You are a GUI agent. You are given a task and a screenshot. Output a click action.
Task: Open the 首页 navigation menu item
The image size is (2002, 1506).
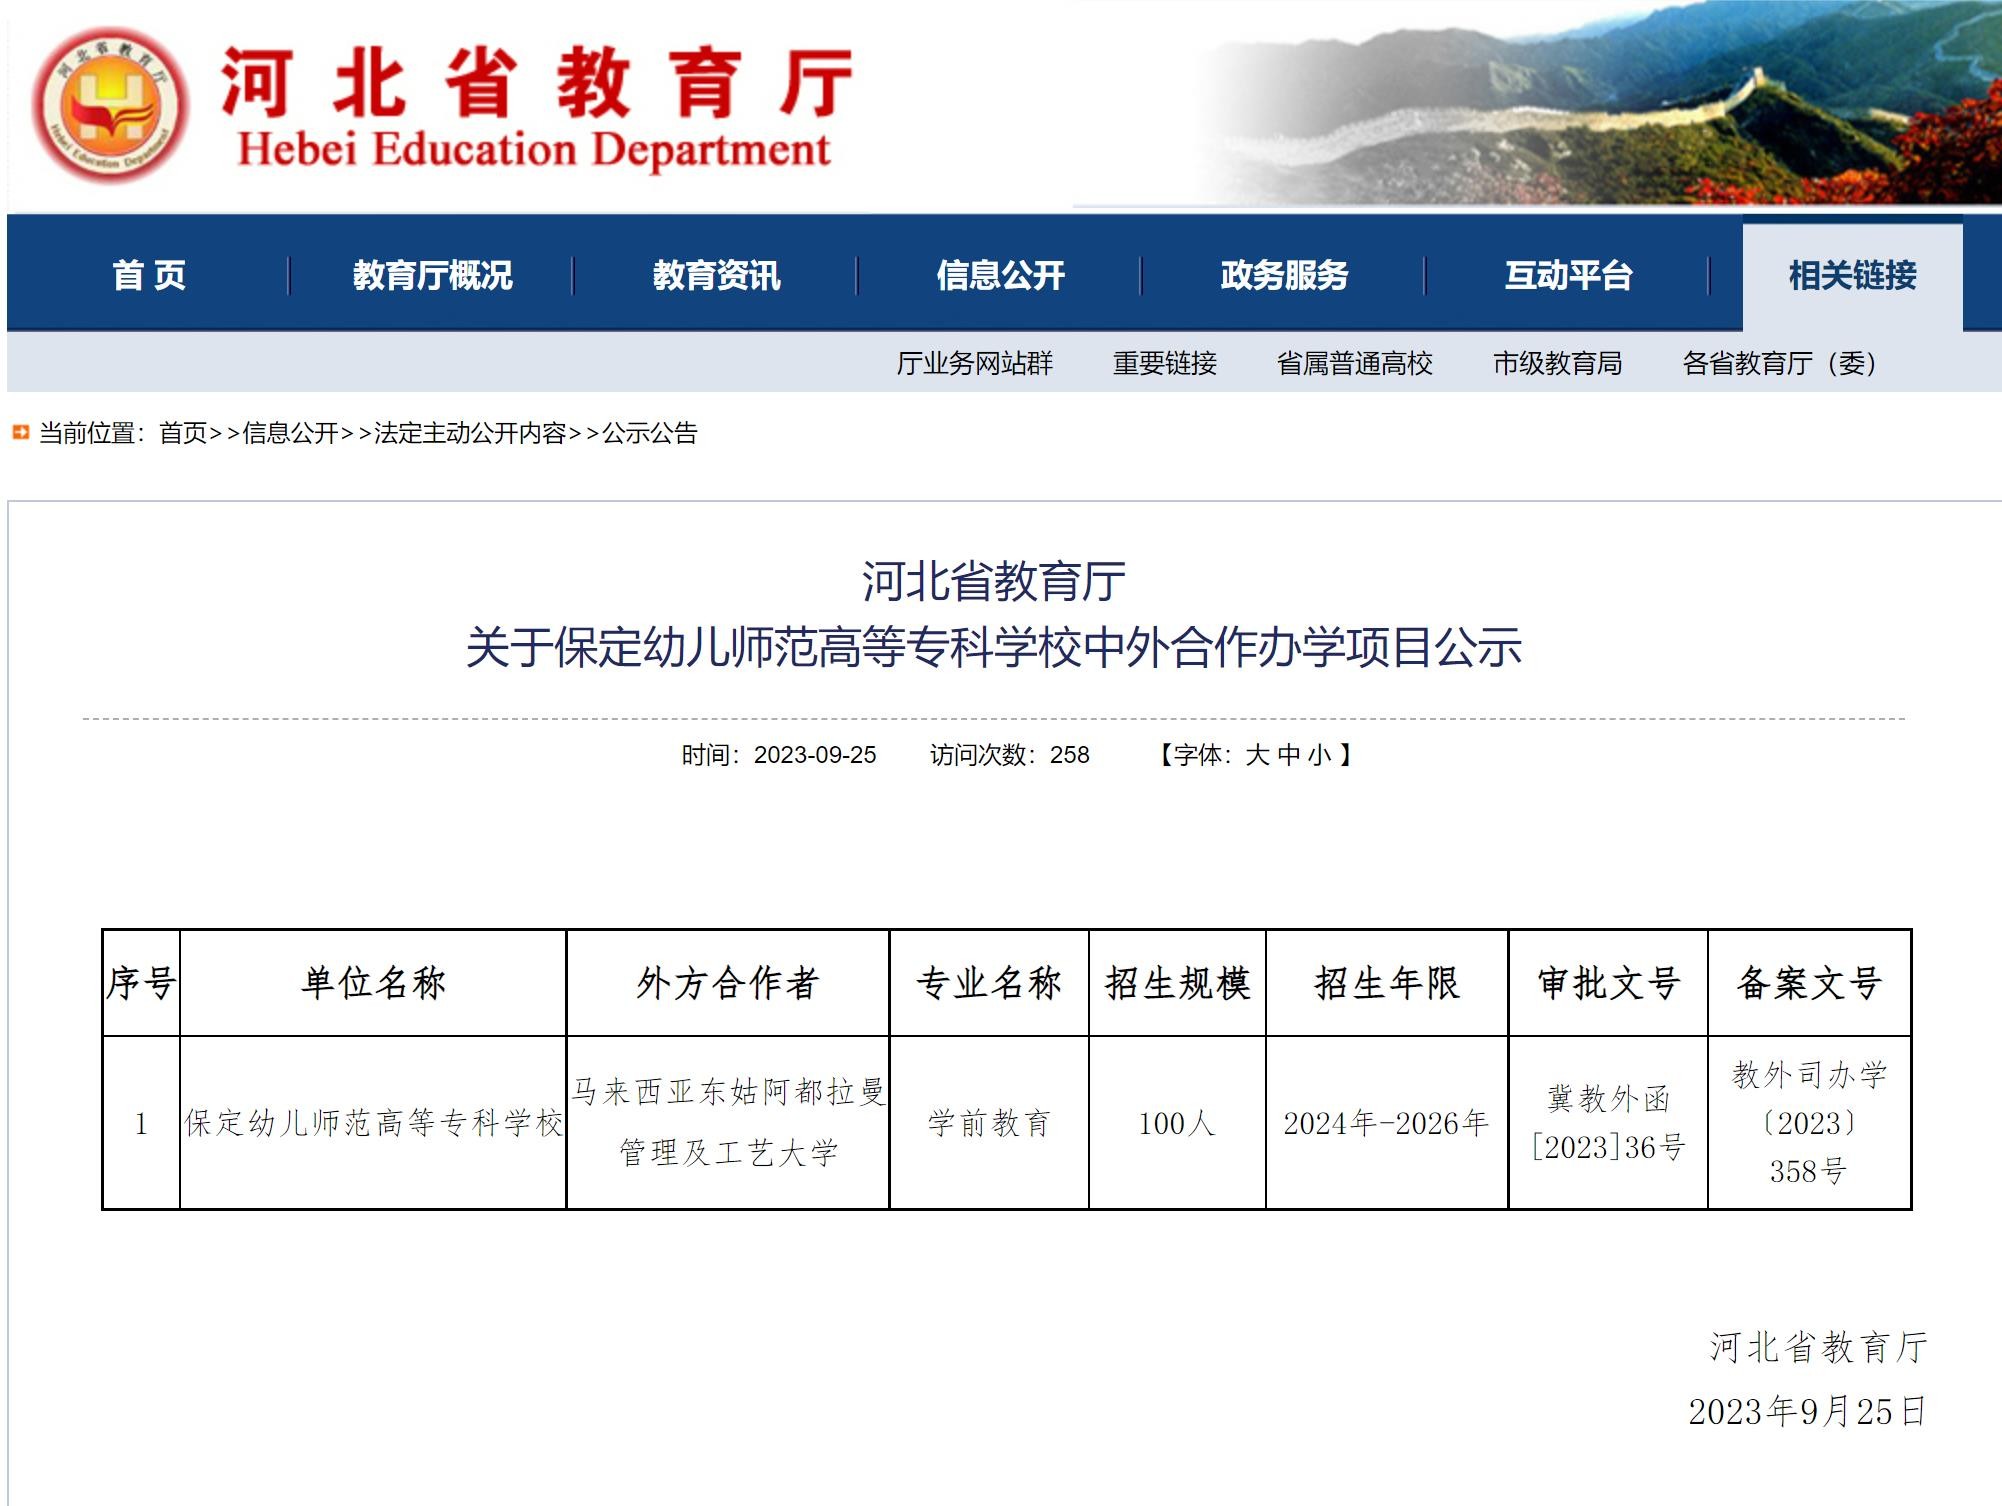(x=149, y=275)
